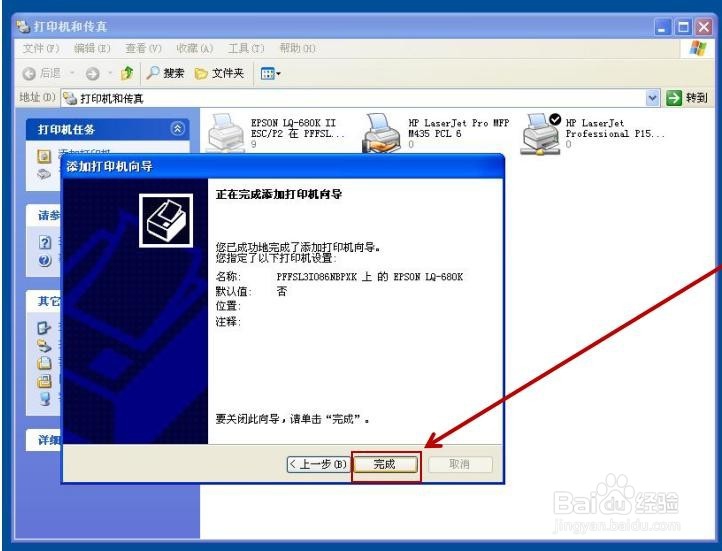Click the first icon under 其它 section
The width and height of the screenshot is (722, 551).
[x=44, y=328]
